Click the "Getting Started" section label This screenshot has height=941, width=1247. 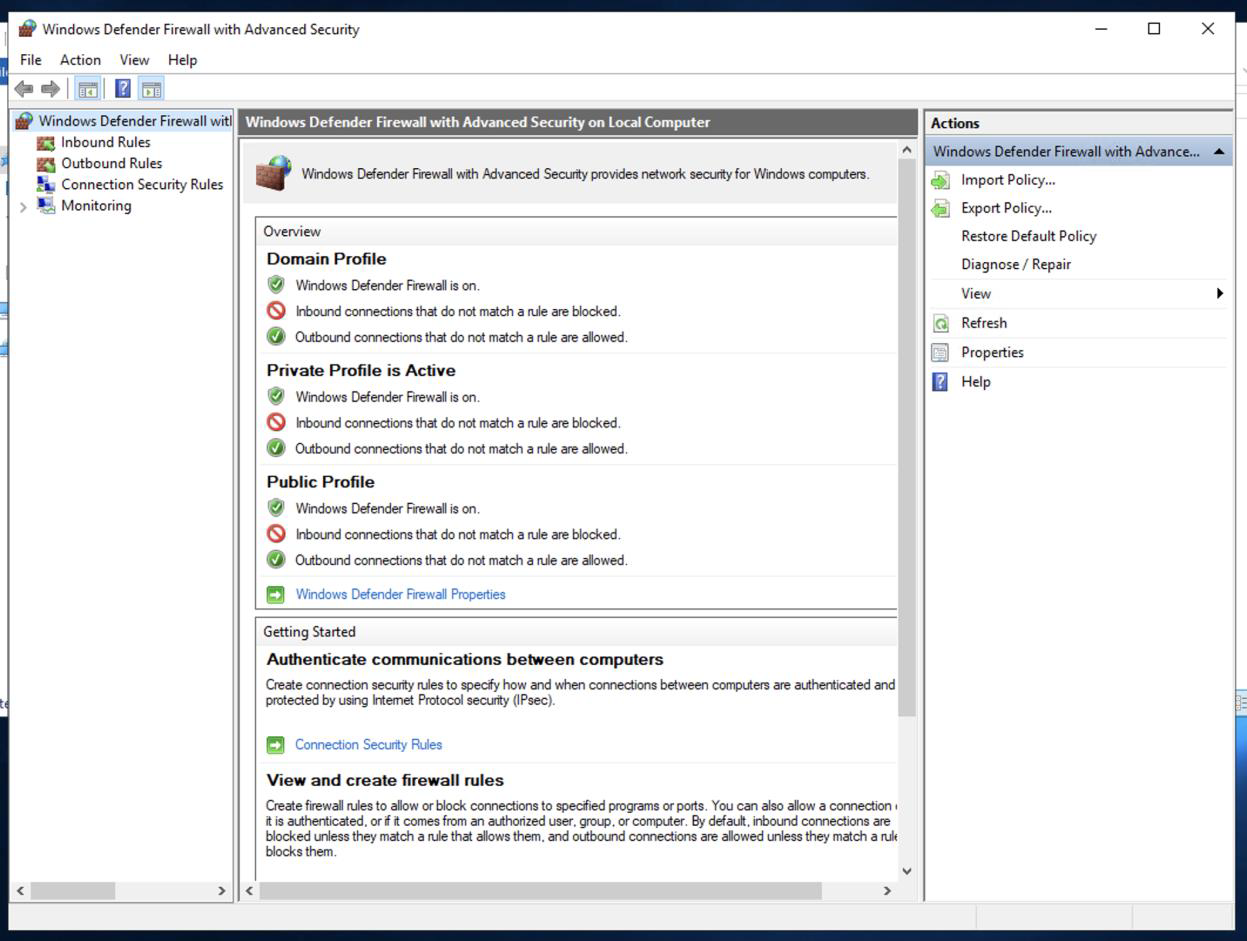(x=309, y=632)
